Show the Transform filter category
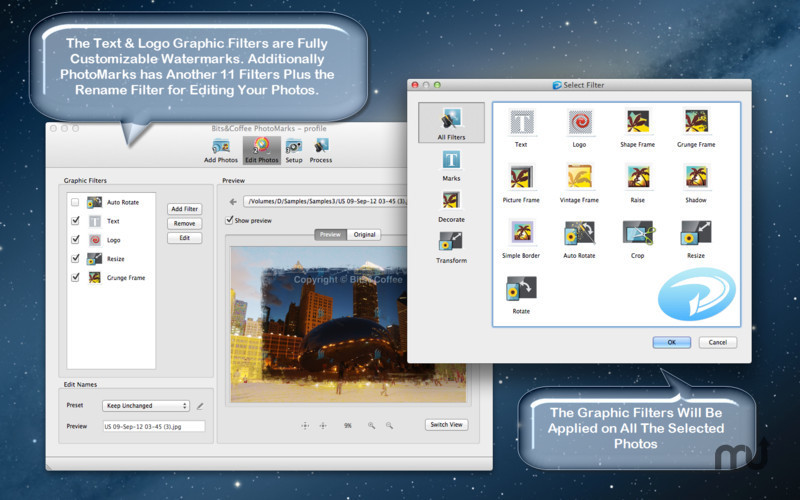 tap(451, 244)
